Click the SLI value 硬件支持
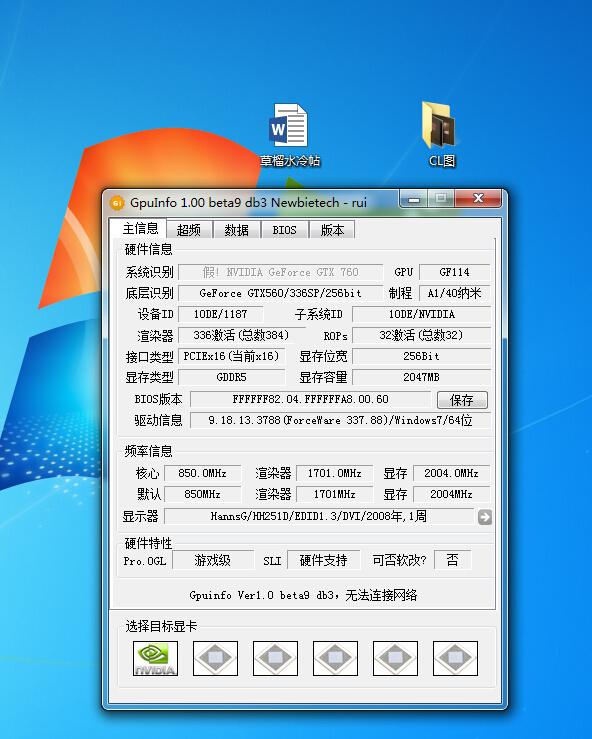This screenshot has height=739, width=592. [323, 560]
